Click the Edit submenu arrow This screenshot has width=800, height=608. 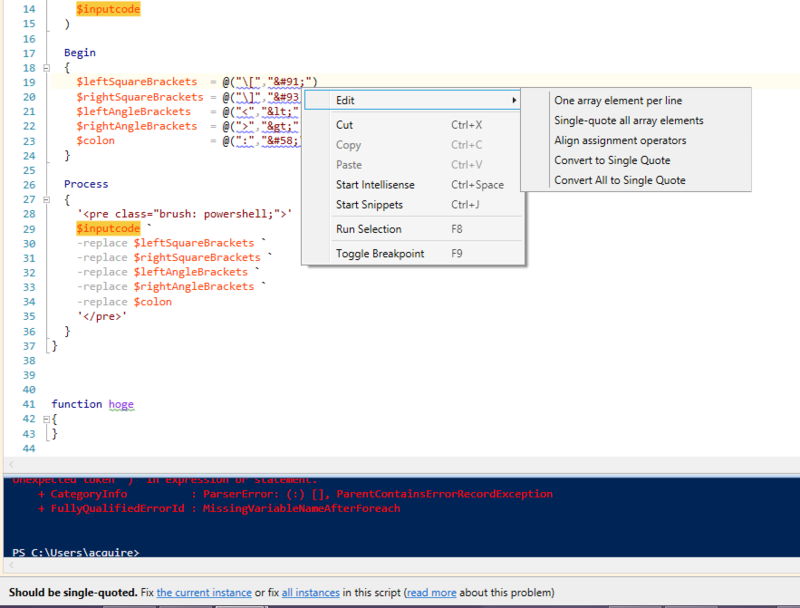(x=514, y=100)
